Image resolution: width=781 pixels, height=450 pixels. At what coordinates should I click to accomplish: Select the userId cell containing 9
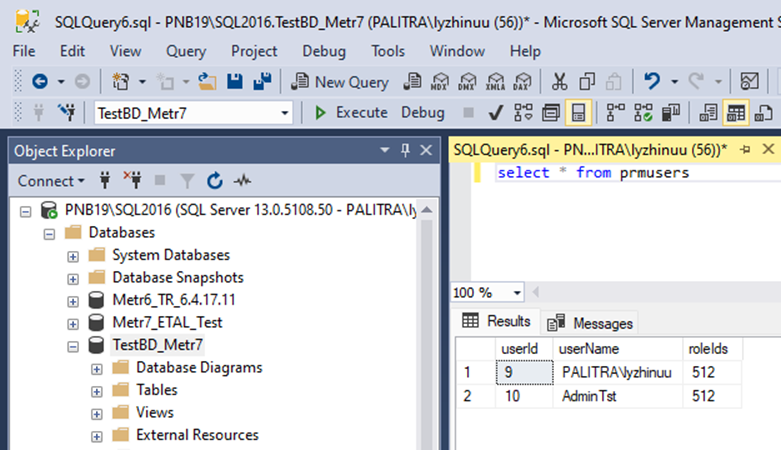(x=524, y=372)
